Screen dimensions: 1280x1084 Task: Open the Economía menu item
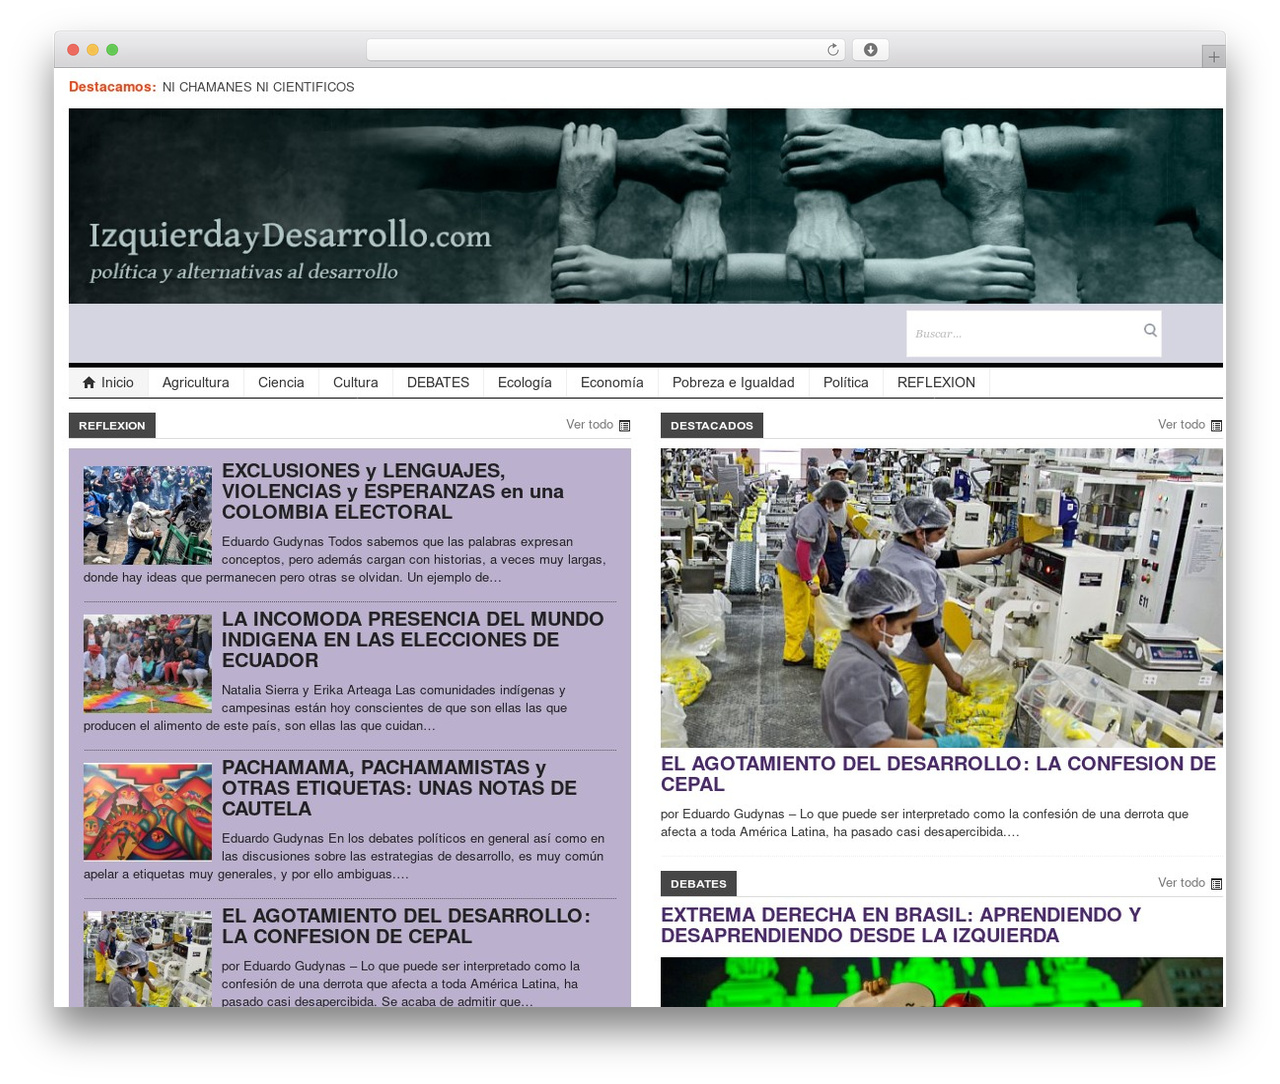click(612, 382)
